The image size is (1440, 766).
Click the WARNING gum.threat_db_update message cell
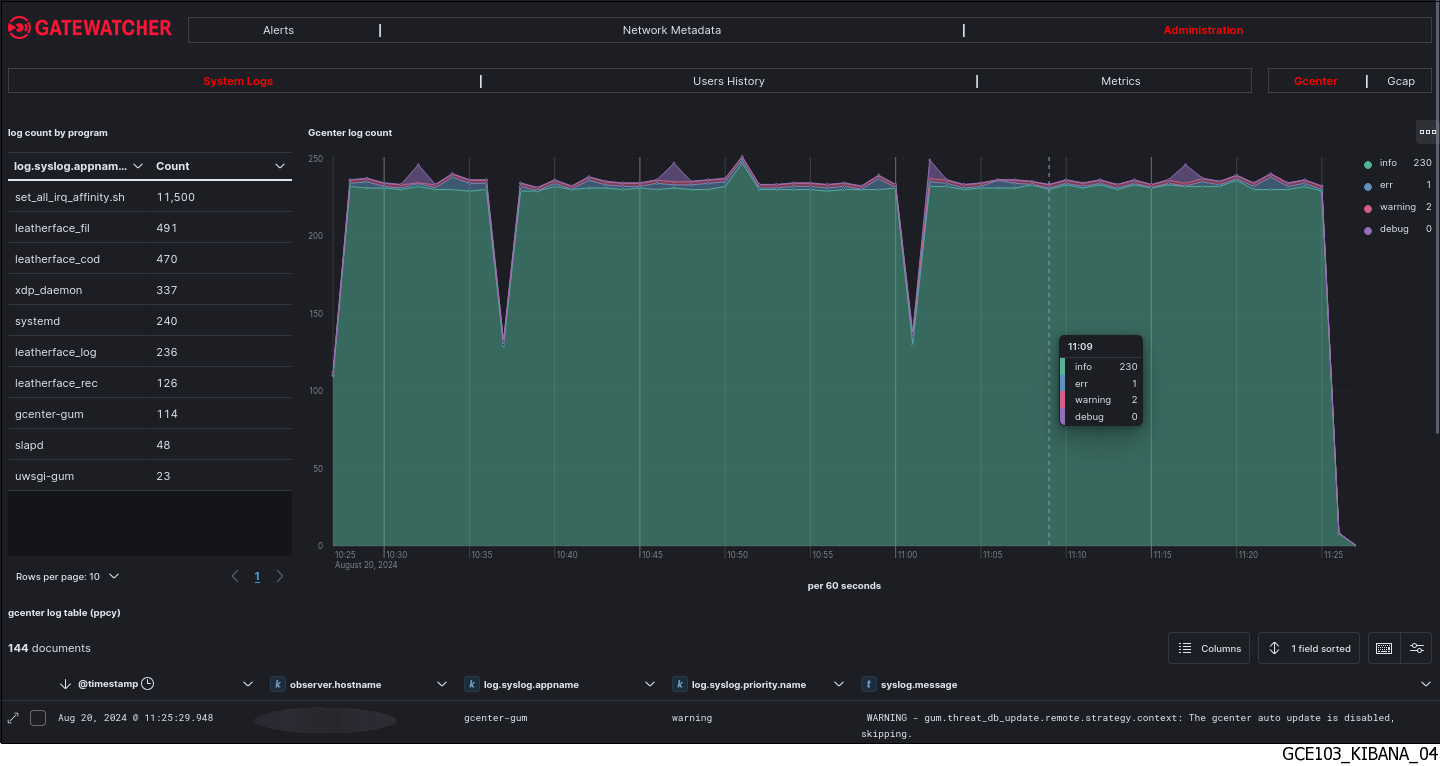tap(1130, 725)
